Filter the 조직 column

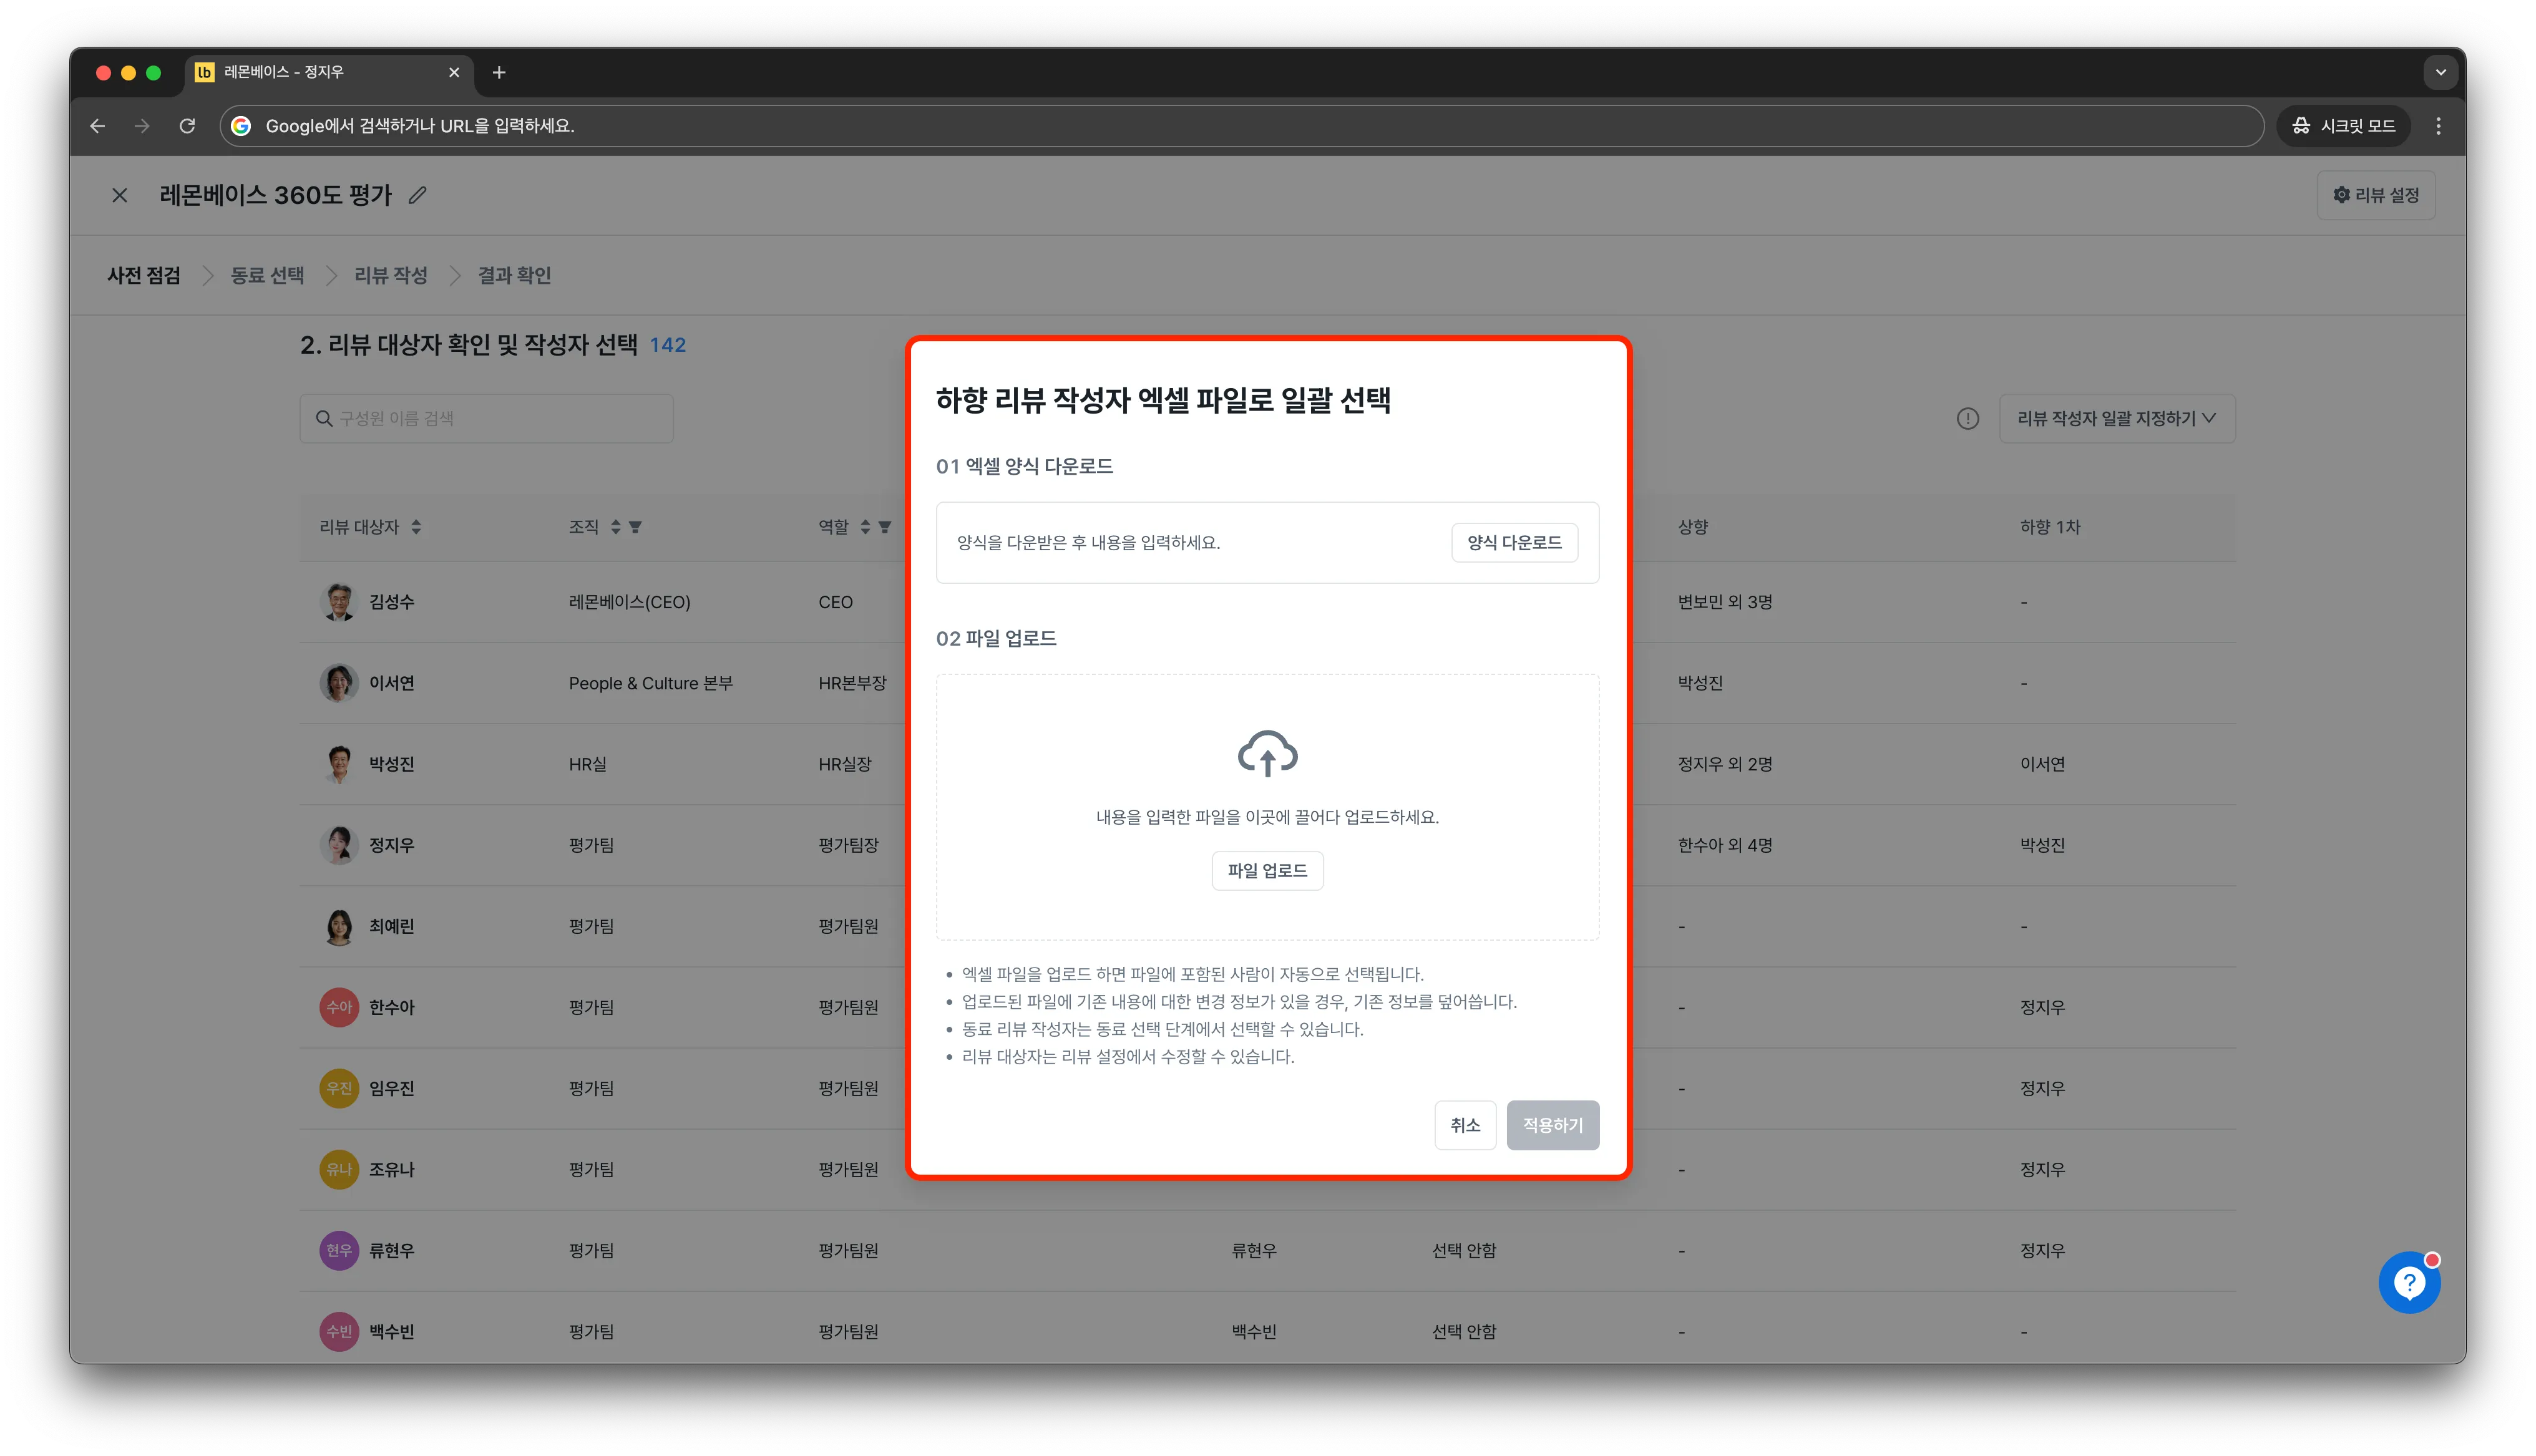point(636,527)
